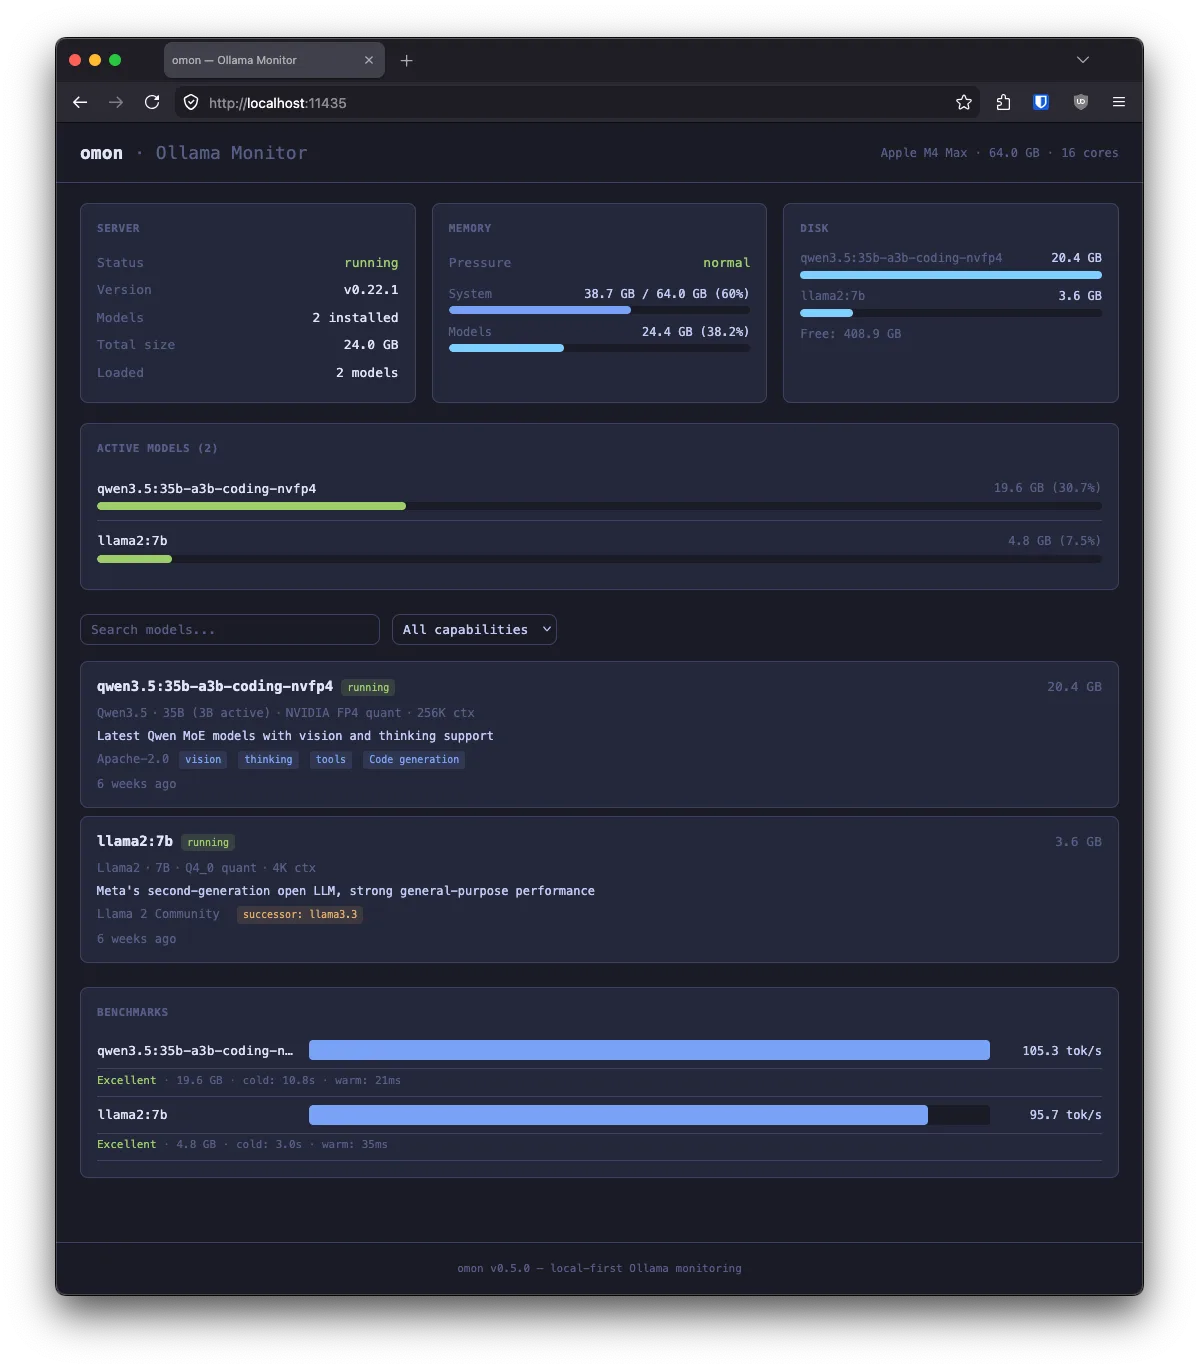Click the server Status value 'running'
The height and width of the screenshot is (1369, 1199).
pyautogui.click(x=371, y=263)
